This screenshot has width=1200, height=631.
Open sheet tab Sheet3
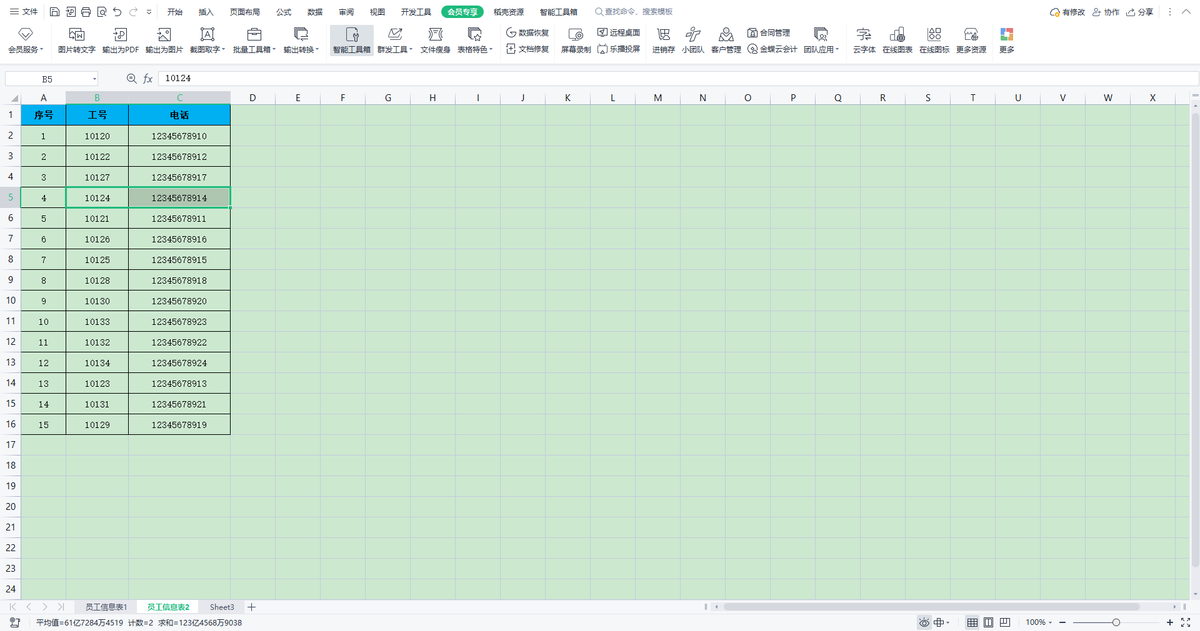point(222,607)
